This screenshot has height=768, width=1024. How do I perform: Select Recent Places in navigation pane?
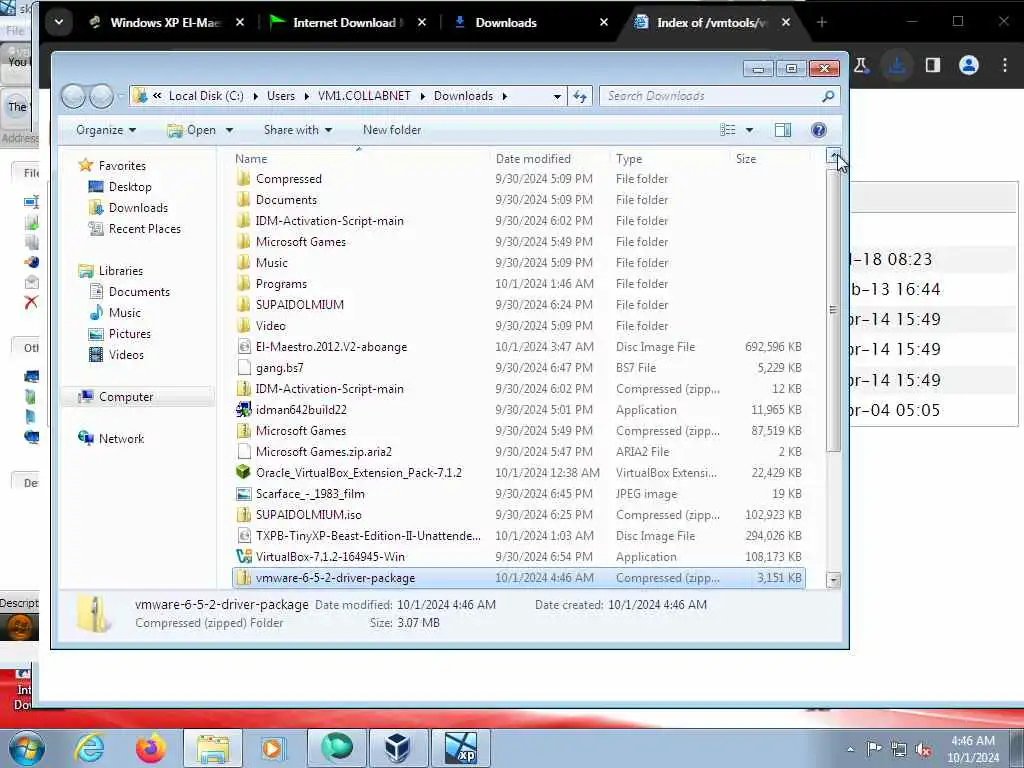[144, 229]
